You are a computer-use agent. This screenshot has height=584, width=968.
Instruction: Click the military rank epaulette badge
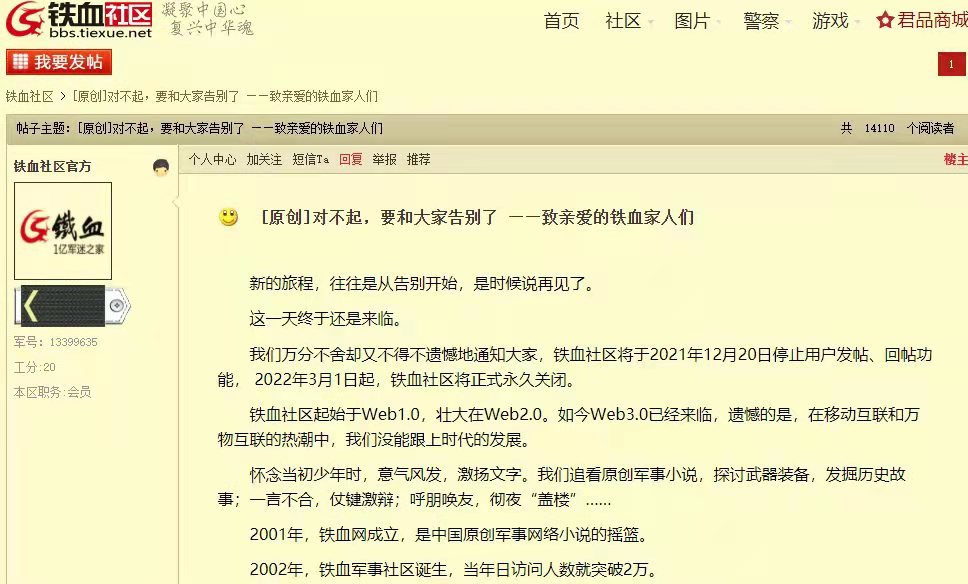click(72, 306)
